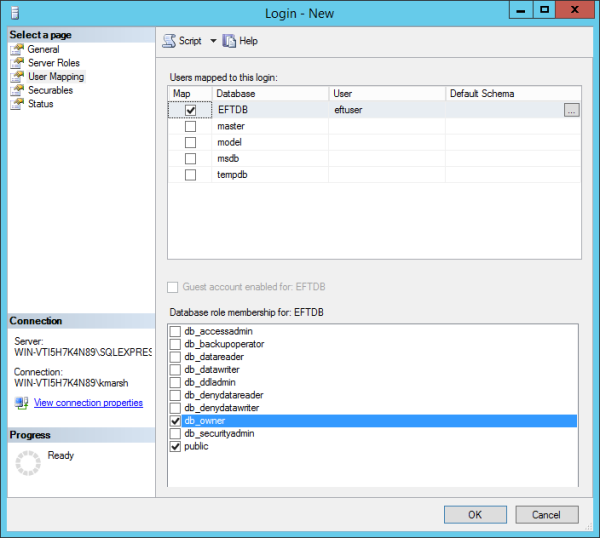Select the General page icon
This screenshot has height=538, width=600.
[x=17, y=49]
